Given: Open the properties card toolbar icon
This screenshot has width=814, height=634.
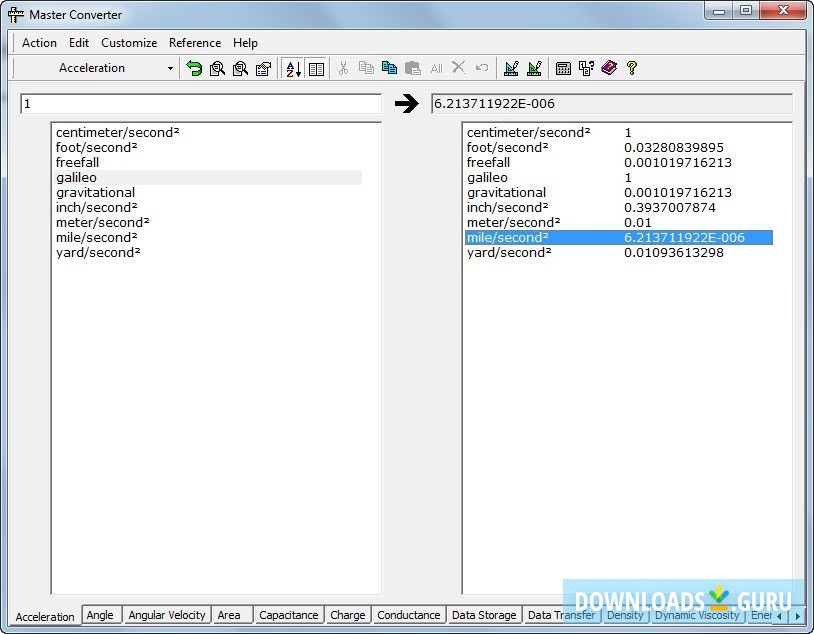Looking at the screenshot, I should [264, 68].
